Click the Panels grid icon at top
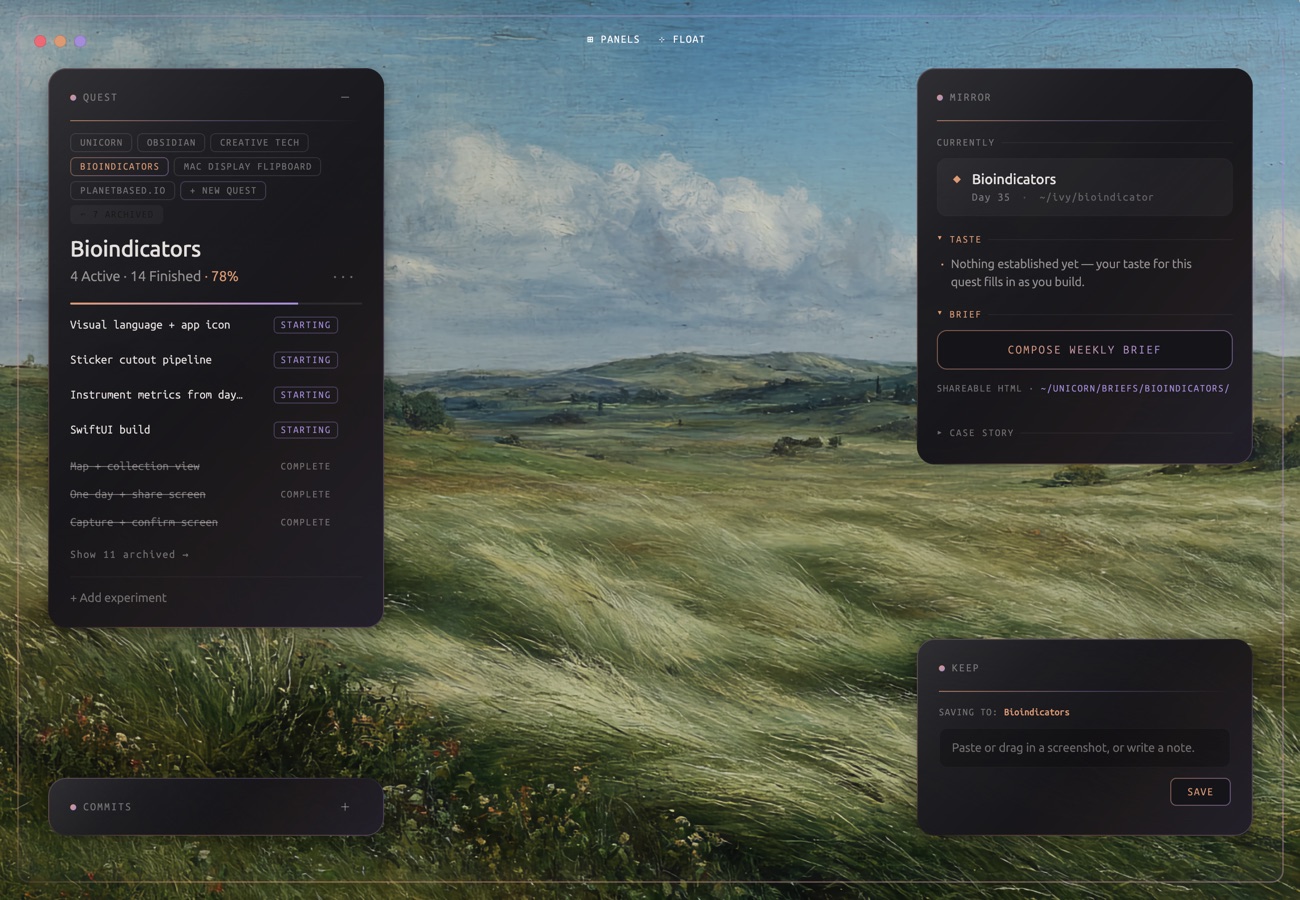 point(590,40)
